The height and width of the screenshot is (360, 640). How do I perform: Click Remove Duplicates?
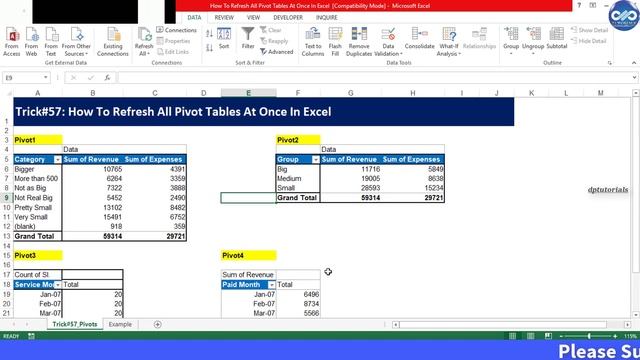359,42
